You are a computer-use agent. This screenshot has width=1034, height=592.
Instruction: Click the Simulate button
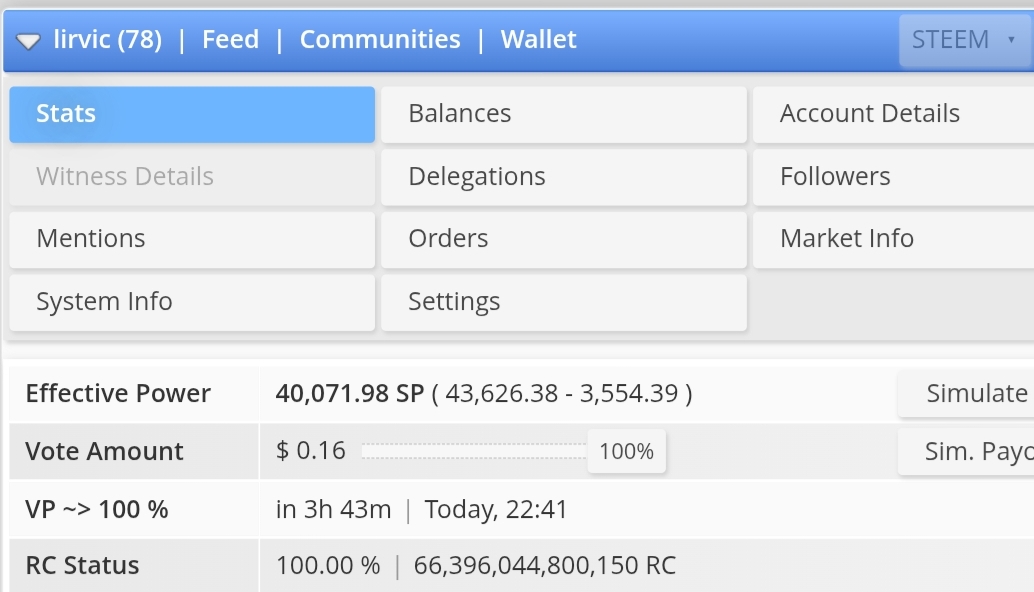(970, 394)
